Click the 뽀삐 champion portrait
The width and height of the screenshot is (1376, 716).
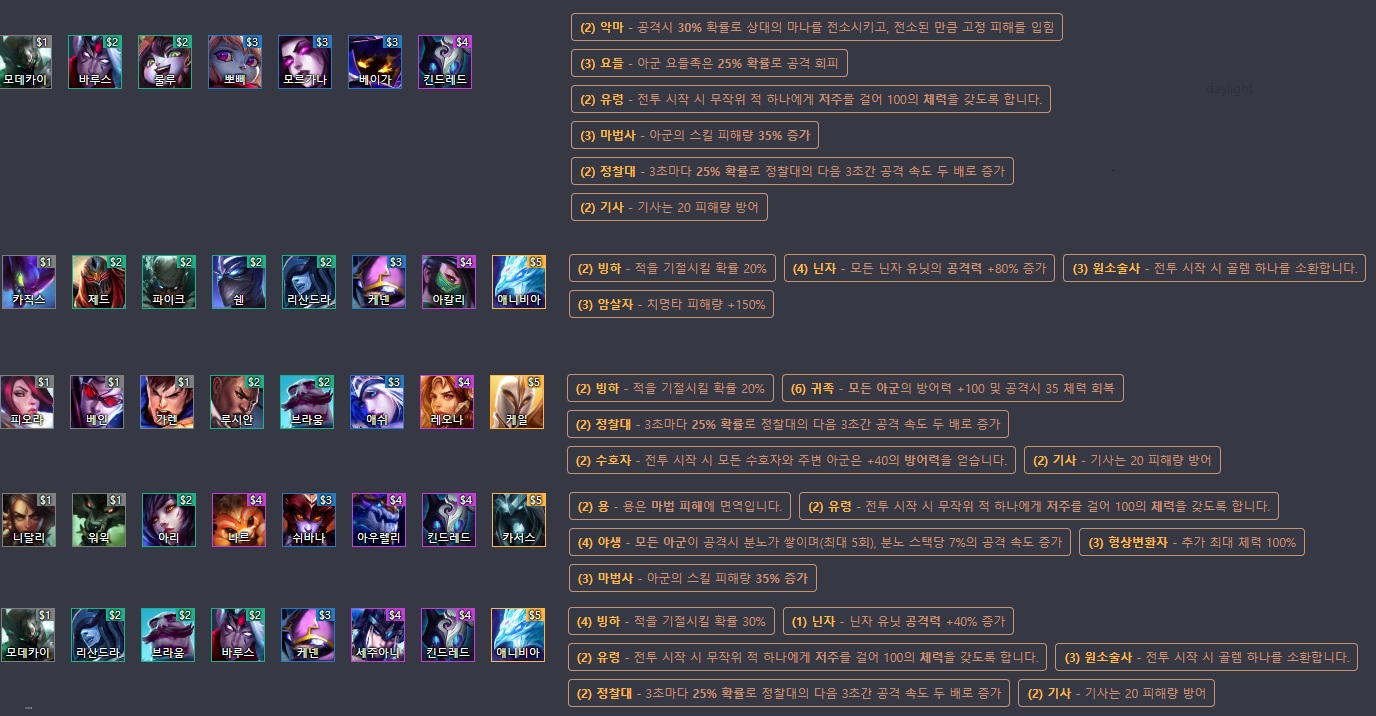click(x=235, y=62)
